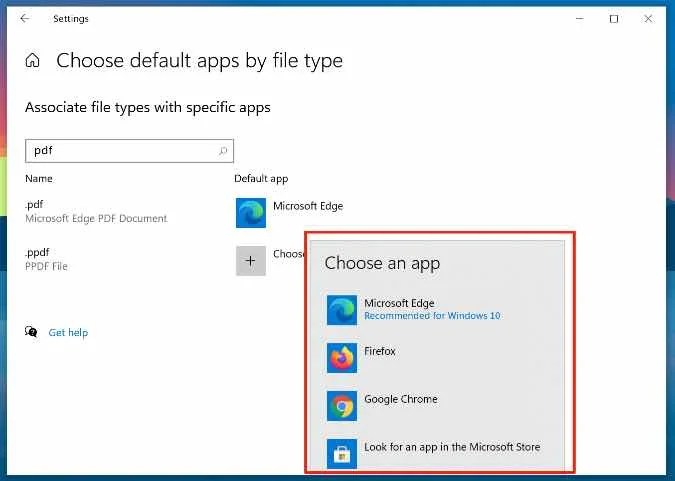The height and width of the screenshot is (481, 675).
Task: Click the Microsoft Edge default app label for .pdf
Action: coord(308,206)
